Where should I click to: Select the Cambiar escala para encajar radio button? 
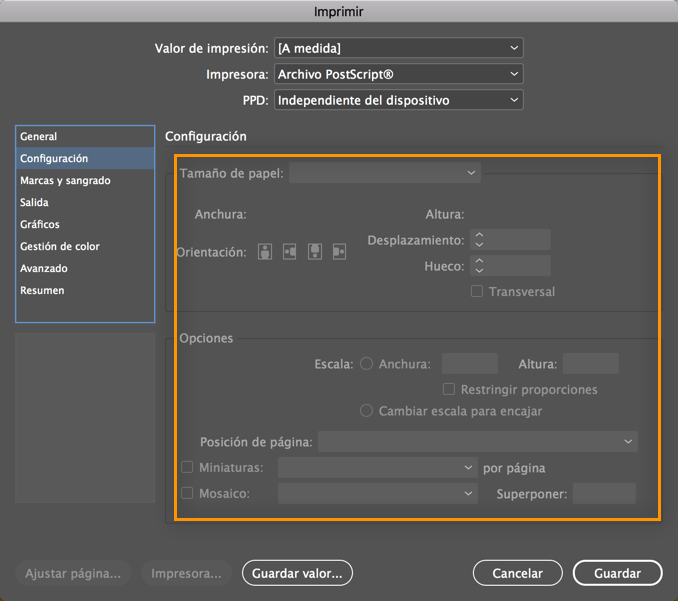pyautogui.click(x=367, y=411)
